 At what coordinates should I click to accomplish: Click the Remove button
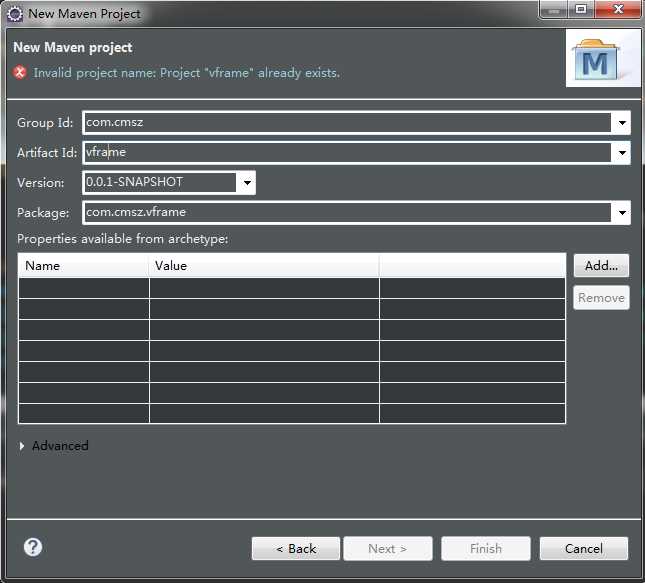(x=601, y=297)
